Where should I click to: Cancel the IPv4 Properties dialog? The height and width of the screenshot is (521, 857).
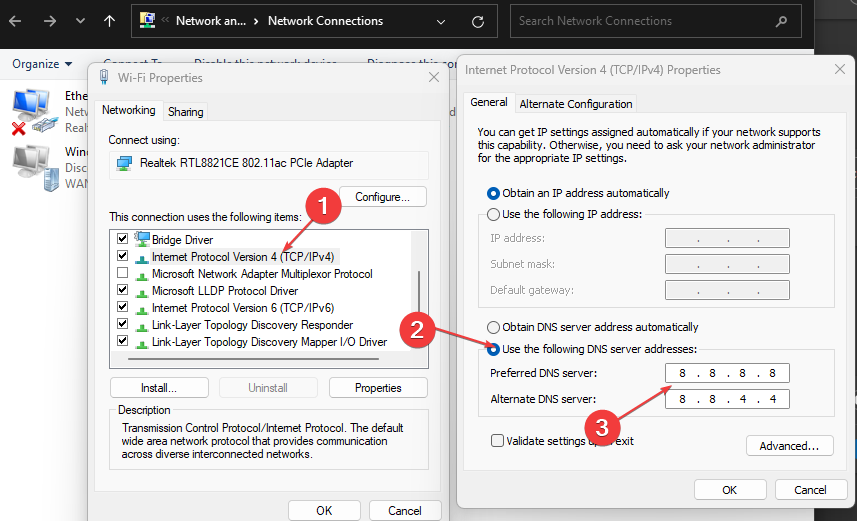(811, 490)
